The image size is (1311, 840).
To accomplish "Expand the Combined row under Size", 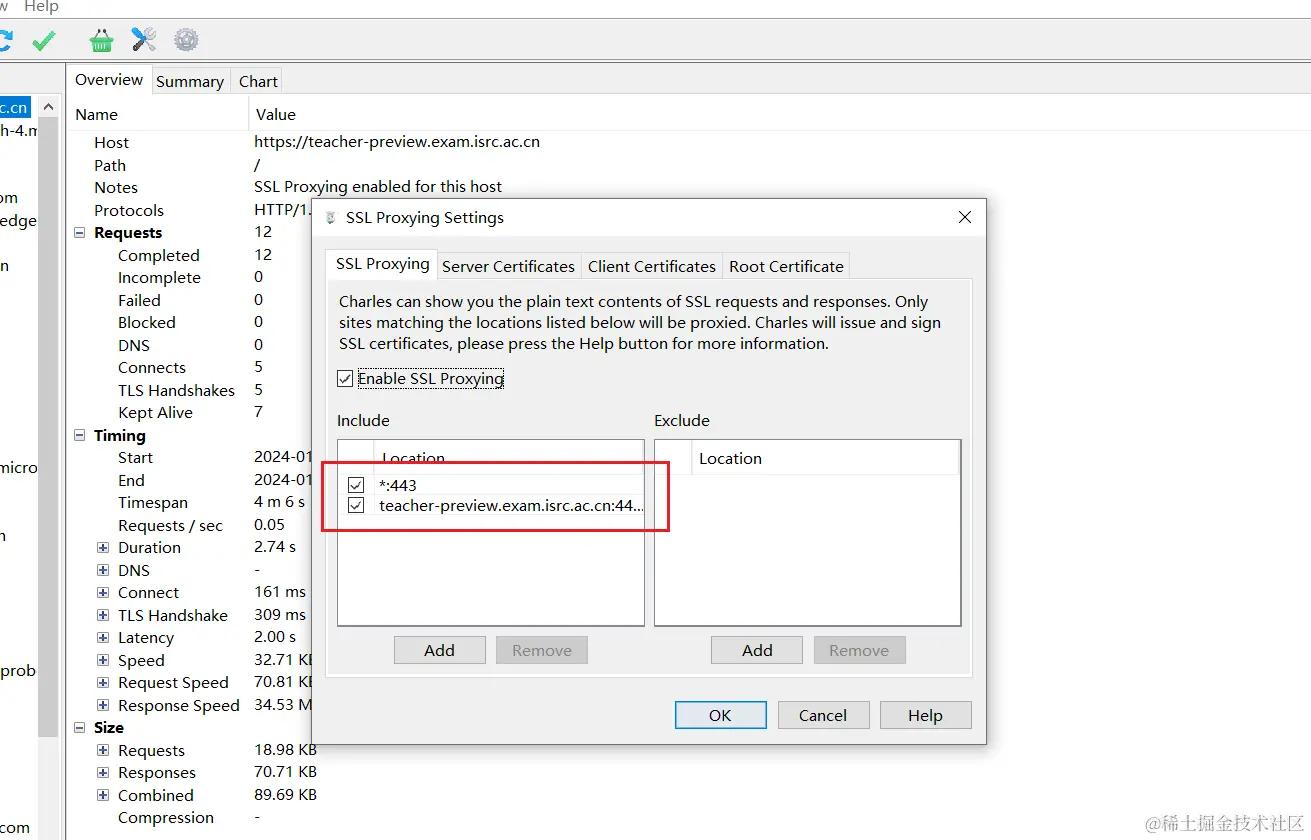I will 103,796.
